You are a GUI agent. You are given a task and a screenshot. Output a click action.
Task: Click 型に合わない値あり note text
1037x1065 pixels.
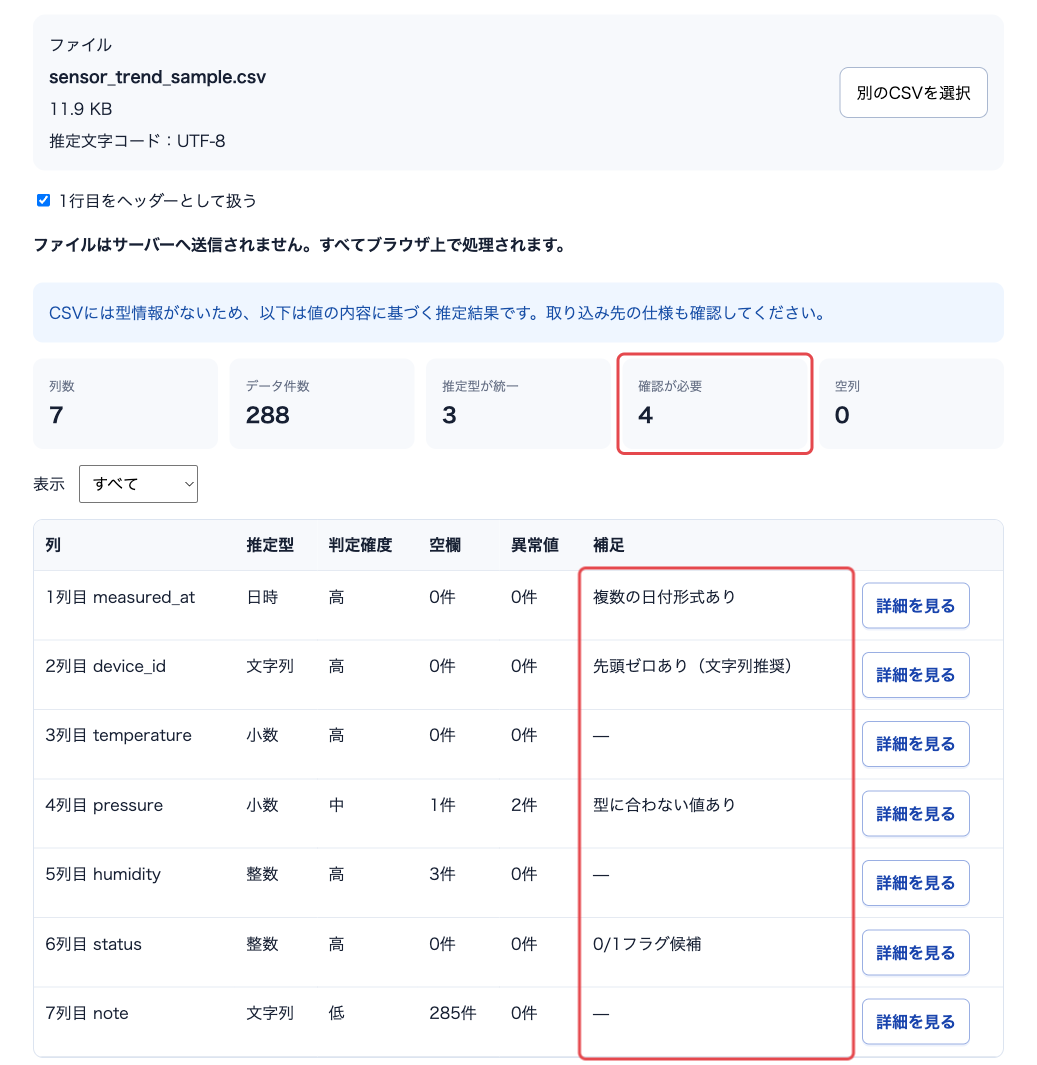(664, 805)
